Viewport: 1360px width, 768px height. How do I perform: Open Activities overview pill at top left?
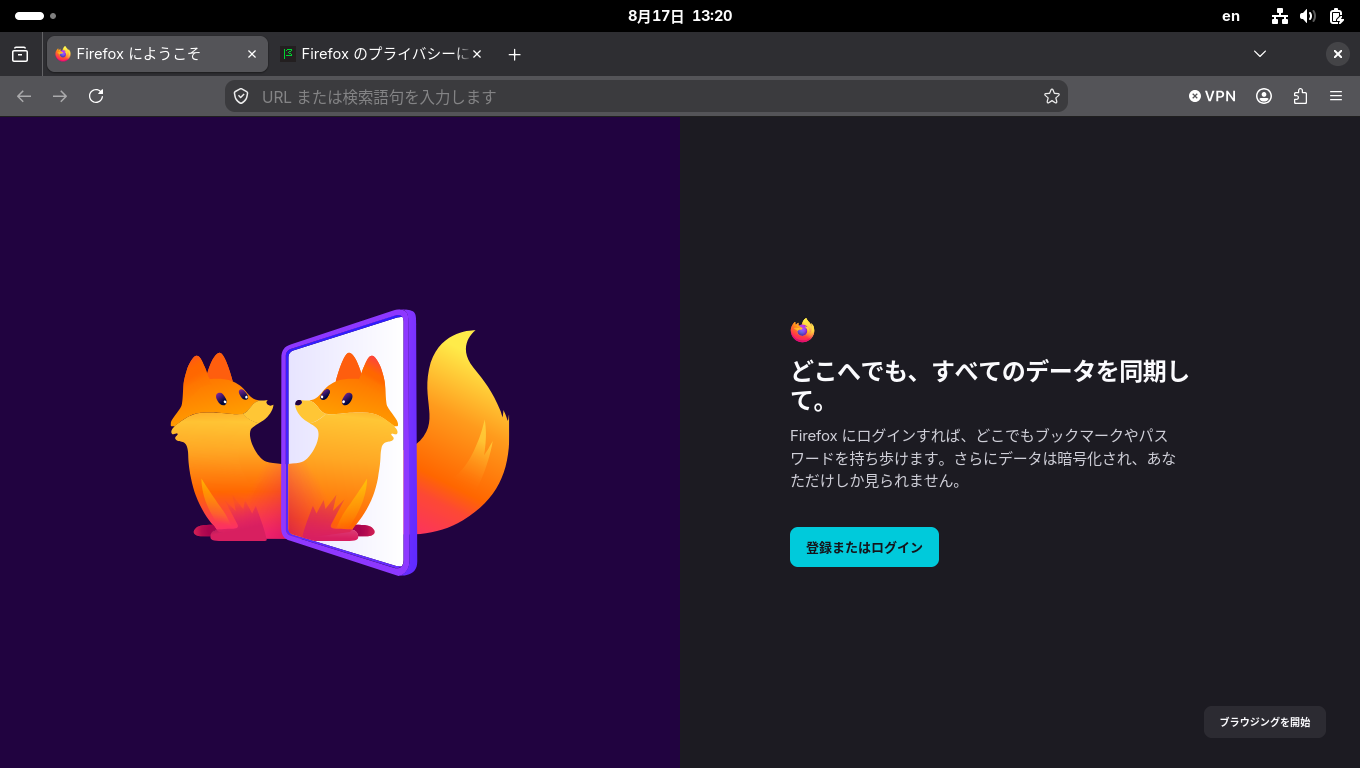pyautogui.click(x=35, y=16)
